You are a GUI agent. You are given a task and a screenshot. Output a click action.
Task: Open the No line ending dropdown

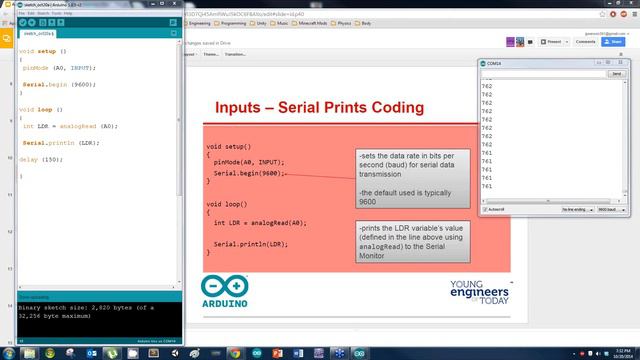[577, 209]
